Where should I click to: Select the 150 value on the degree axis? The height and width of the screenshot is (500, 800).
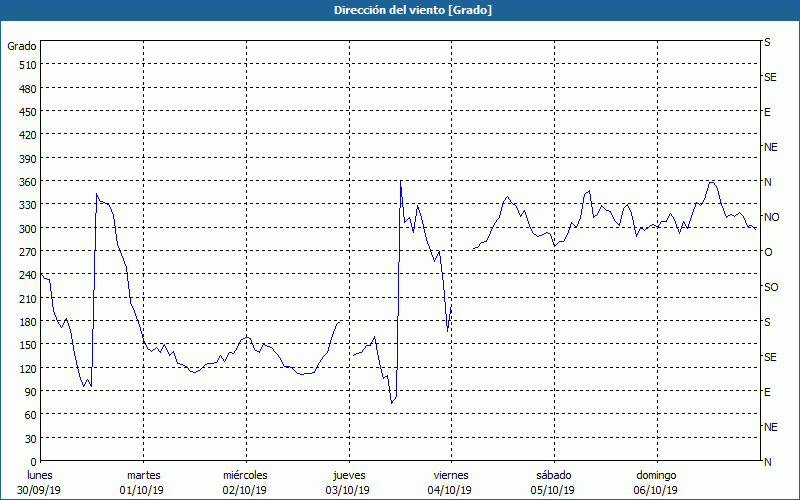pyautogui.click(x=28, y=345)
